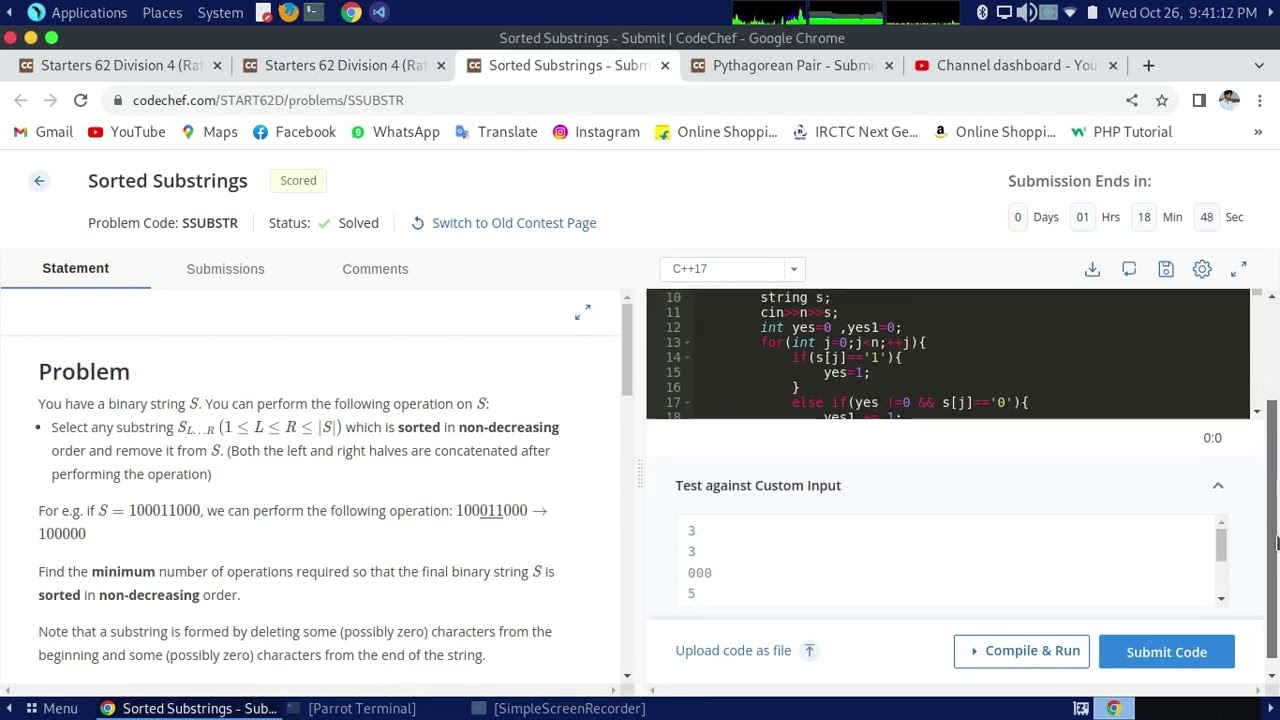Click the Scored badge
Screen dimensions: 1280x720
click(x=298, y=181)
